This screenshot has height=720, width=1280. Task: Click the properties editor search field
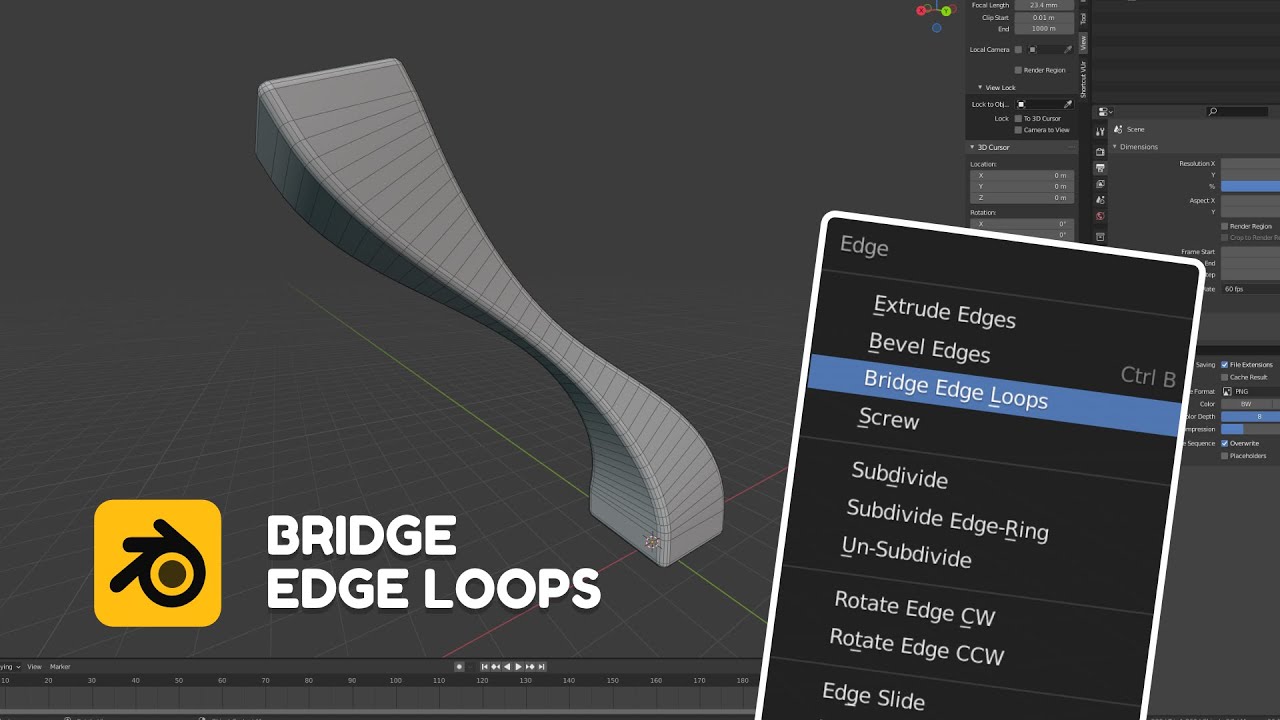click(x=1237, y=111)
